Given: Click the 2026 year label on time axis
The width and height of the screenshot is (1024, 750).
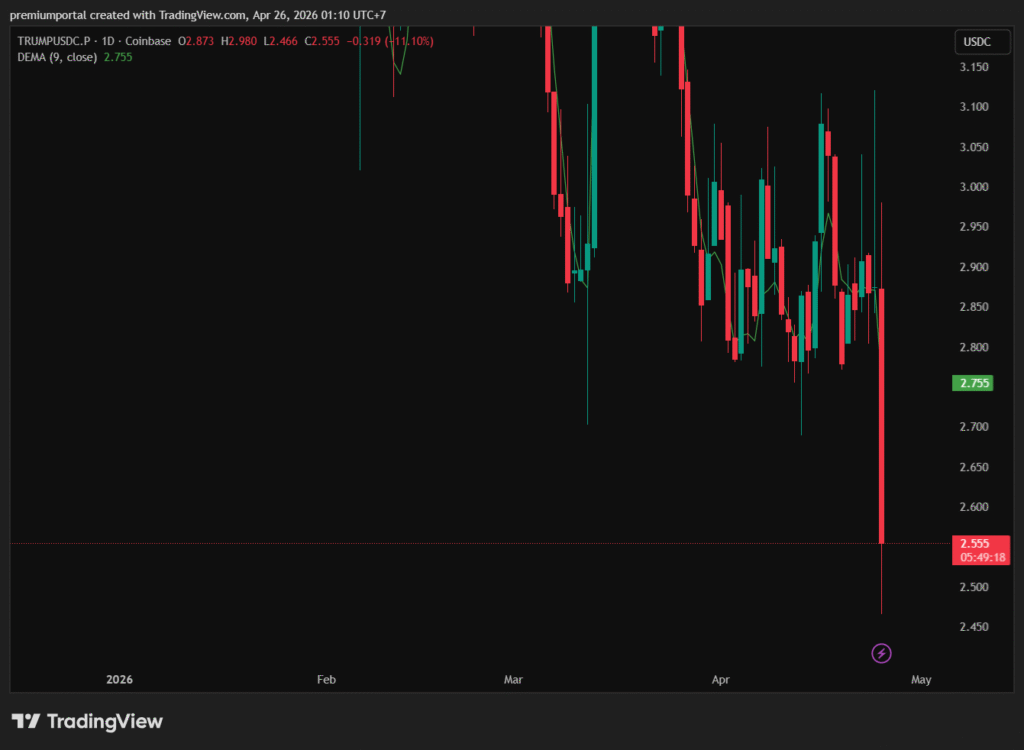Looking at the screenshot, I should coord(119,679).
